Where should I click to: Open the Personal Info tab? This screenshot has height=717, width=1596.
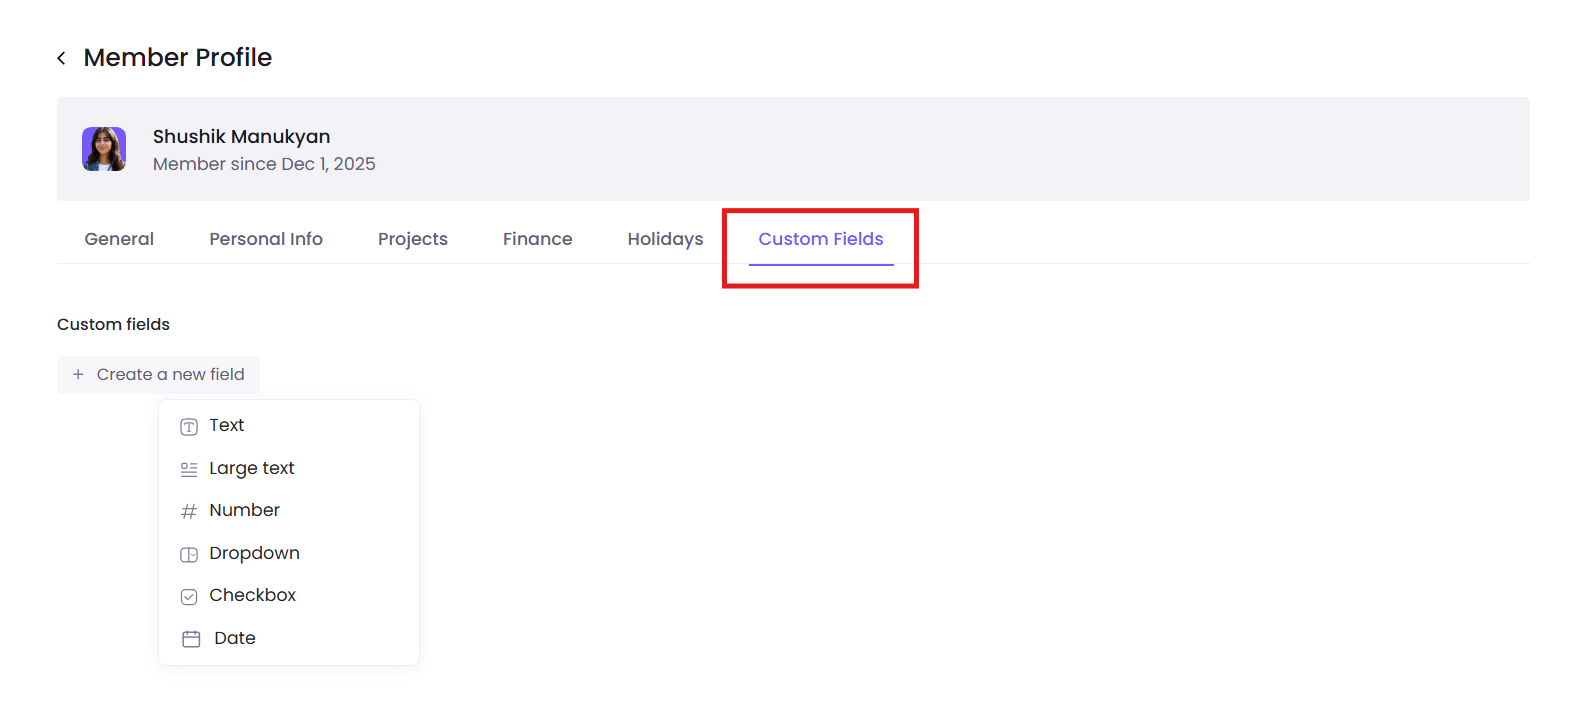(266, 239)
